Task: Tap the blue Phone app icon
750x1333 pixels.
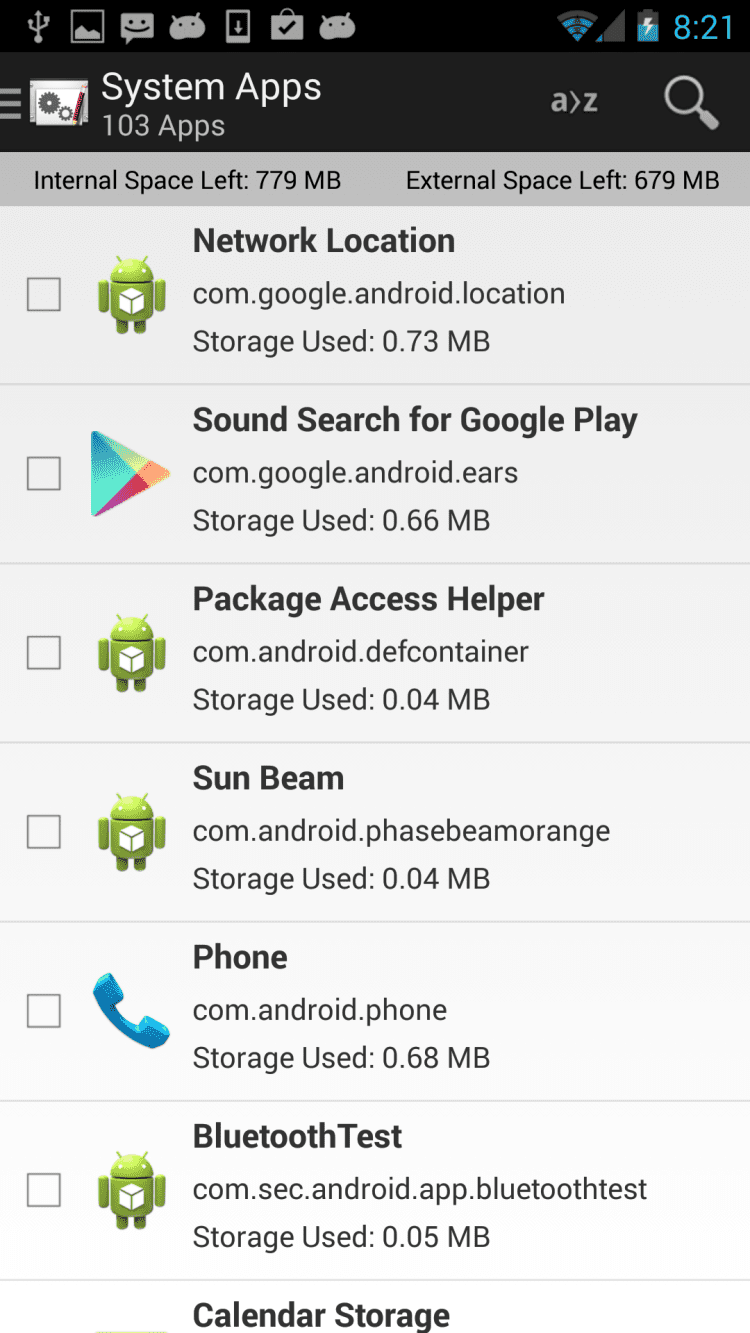Action: click(x=130, y=1011)
